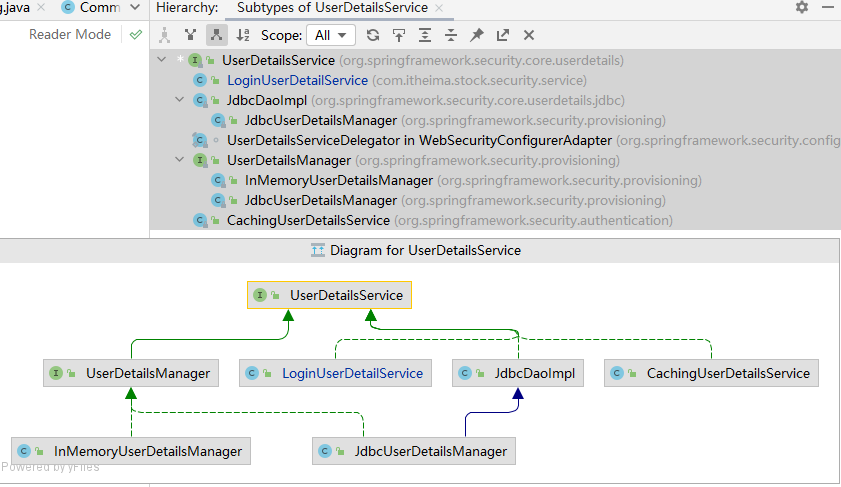Select the UserDetailsManager diagram node

(131, 373)
